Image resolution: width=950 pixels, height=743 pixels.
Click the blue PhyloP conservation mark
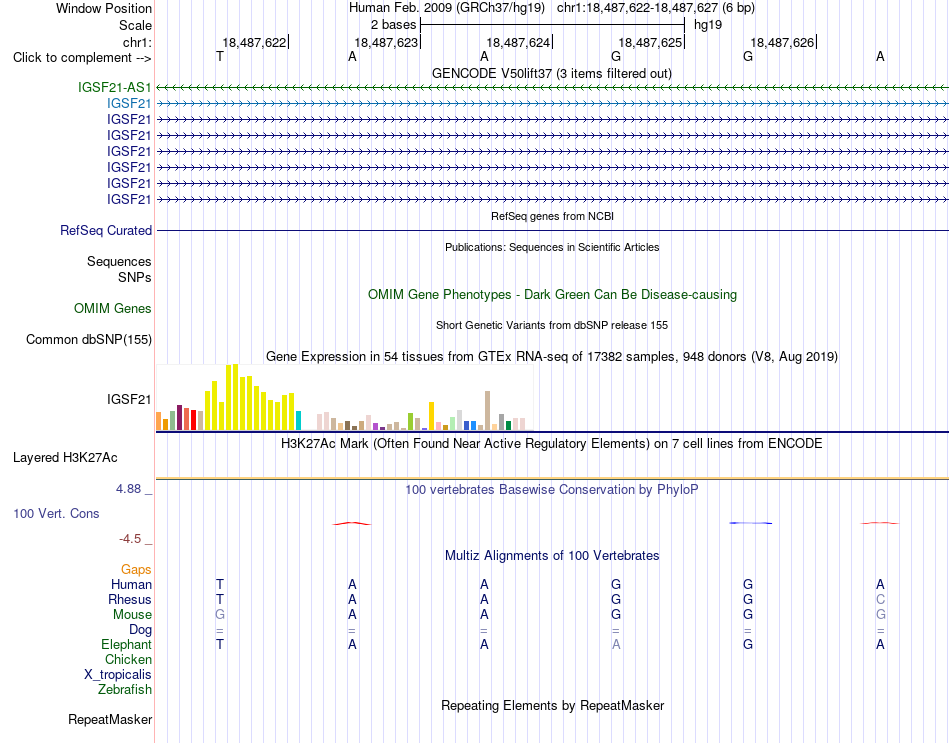tap(751, 523)
